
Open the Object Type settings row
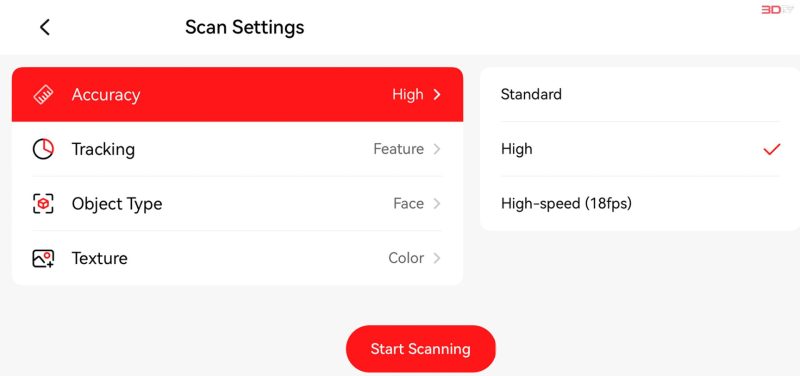point(237,204)
